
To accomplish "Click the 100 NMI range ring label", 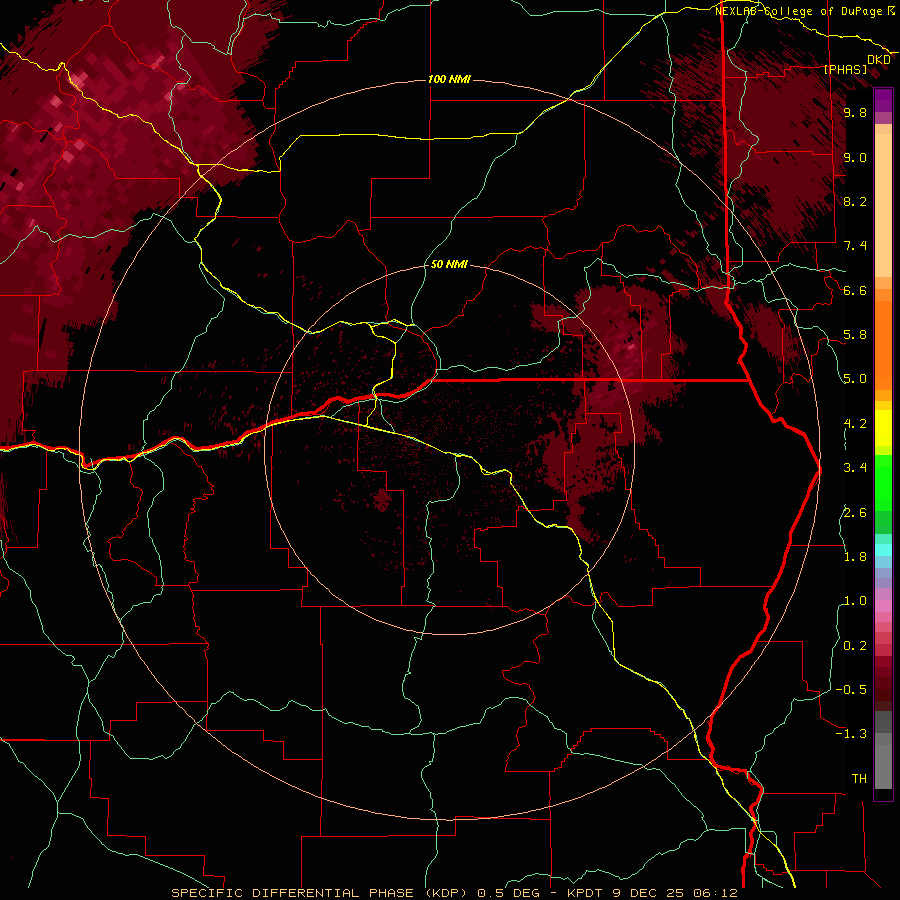I will tap(449, 79).
